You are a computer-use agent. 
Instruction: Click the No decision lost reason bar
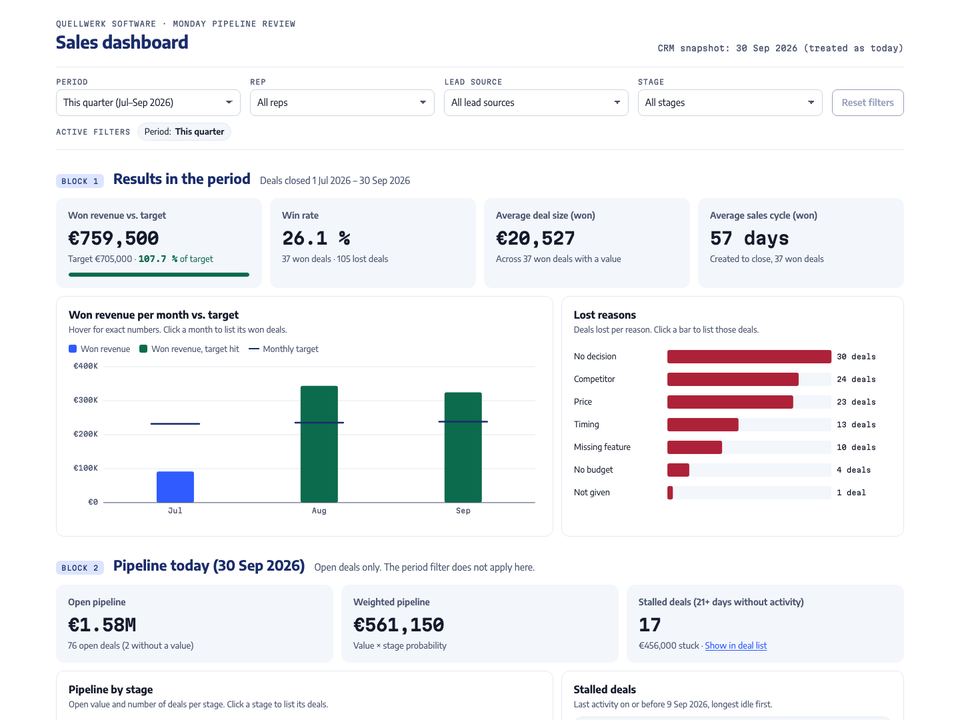[749, 356]
